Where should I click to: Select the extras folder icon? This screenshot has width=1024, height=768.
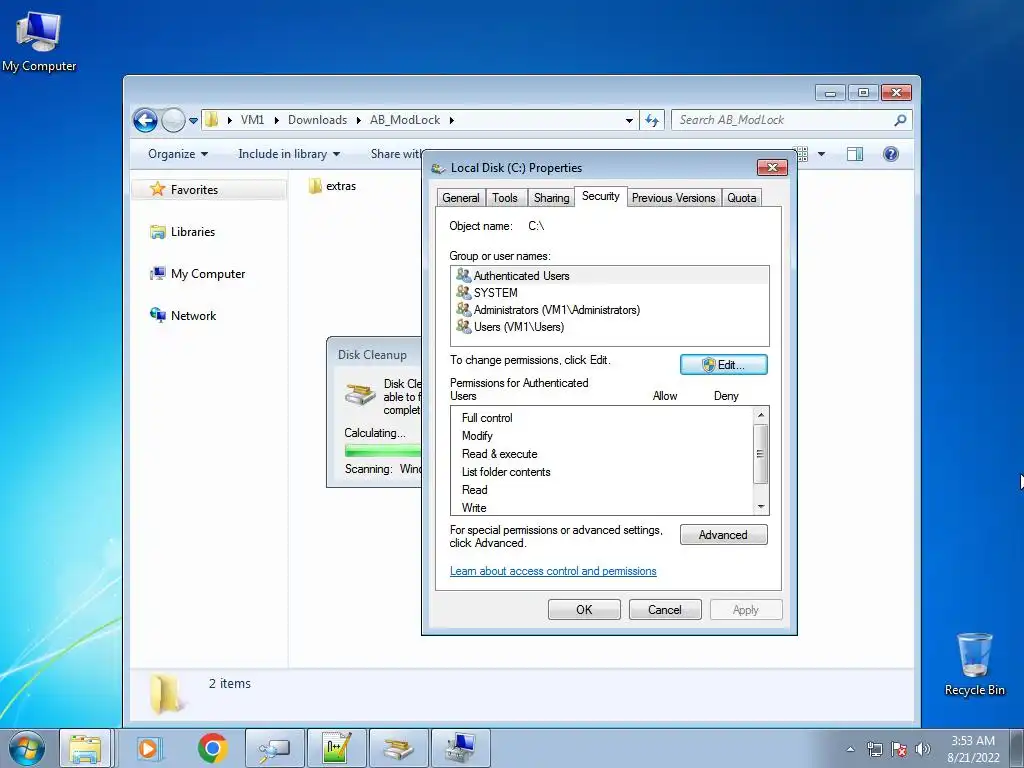315,186
